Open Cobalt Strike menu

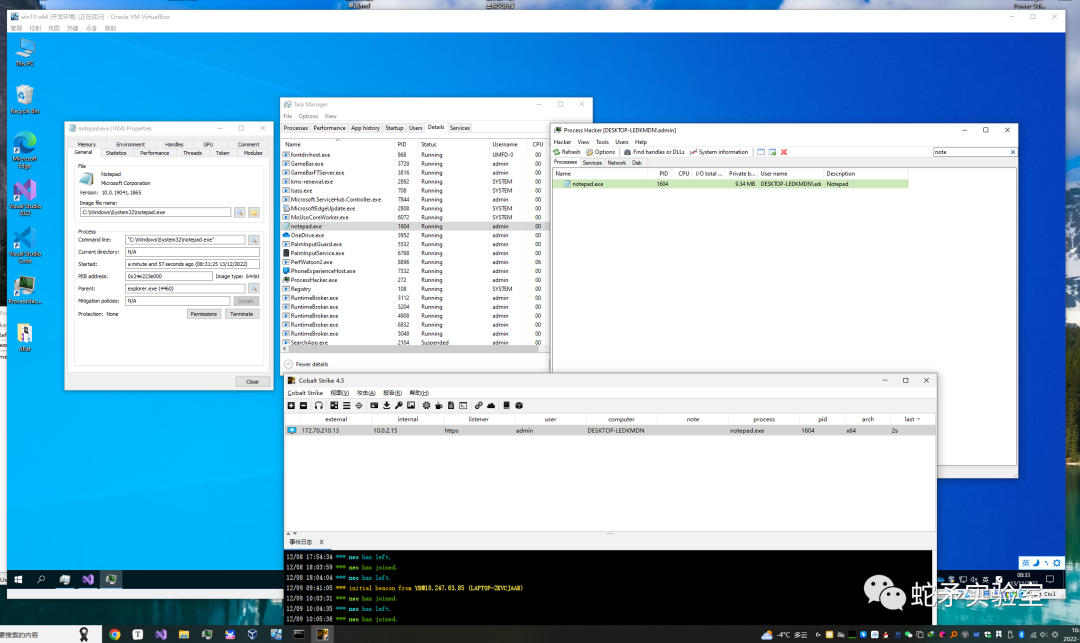point(304,393)
